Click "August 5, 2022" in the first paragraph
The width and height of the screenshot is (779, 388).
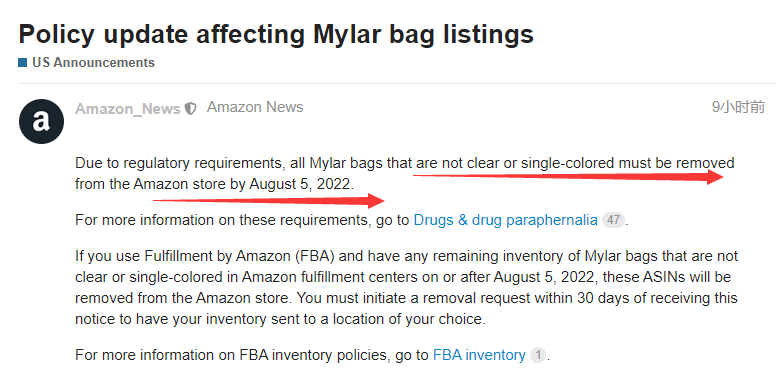[x=301, y=184]
